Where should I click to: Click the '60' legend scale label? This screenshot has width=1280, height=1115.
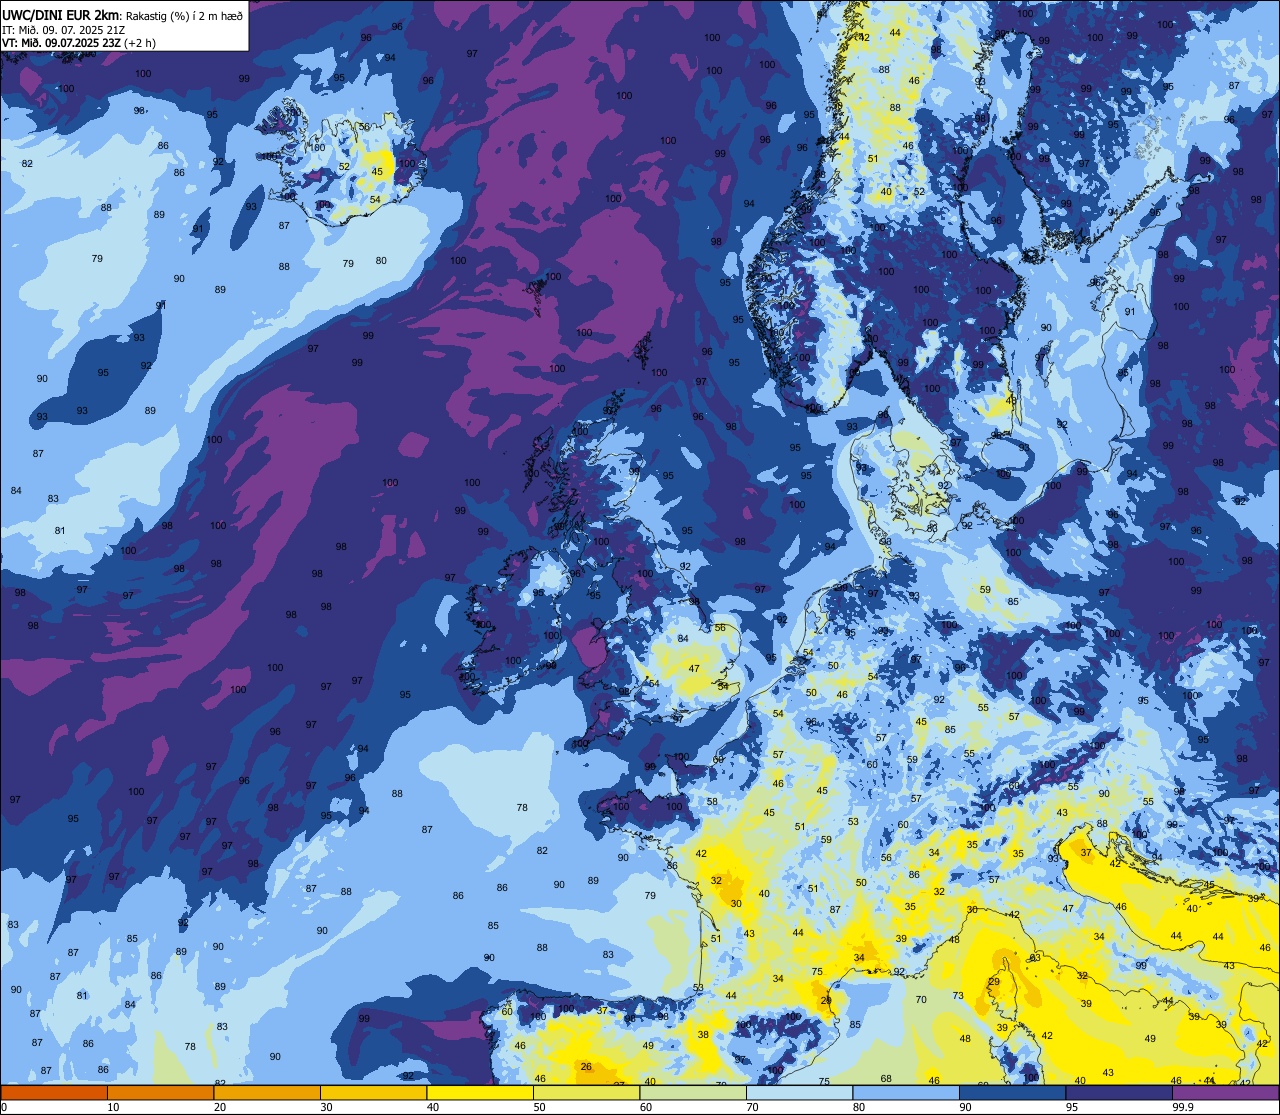point(646,1107)
